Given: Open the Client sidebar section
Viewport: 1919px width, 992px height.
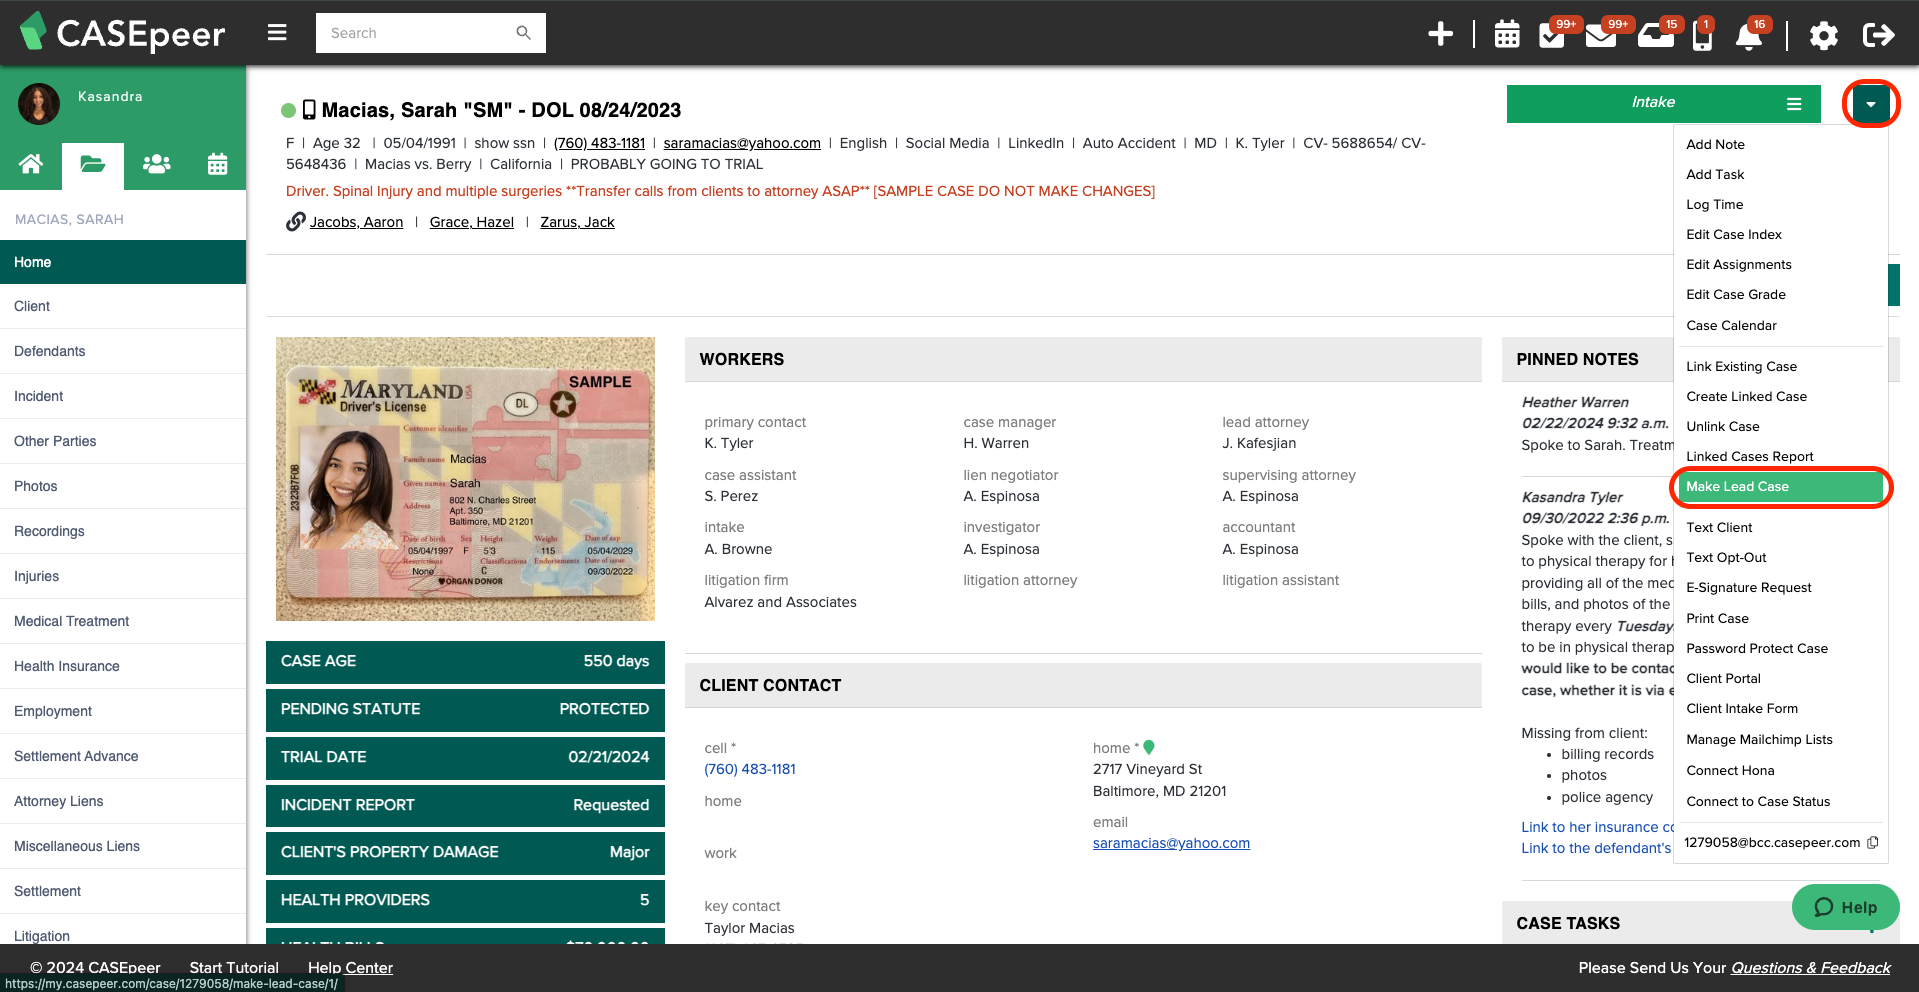Looking at the screenshot, I should click(123, 306).
